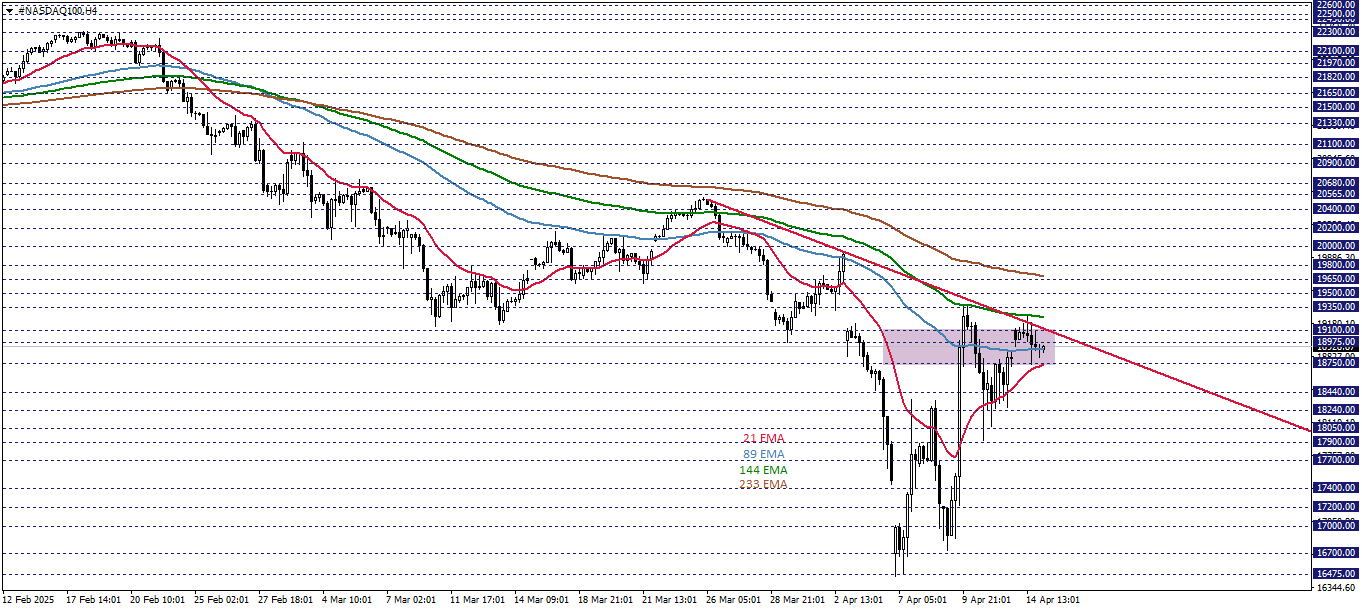Click the 21500.00 price level label
Viewport: 1362px width, 611px height.
click(x=1337, y=107)
